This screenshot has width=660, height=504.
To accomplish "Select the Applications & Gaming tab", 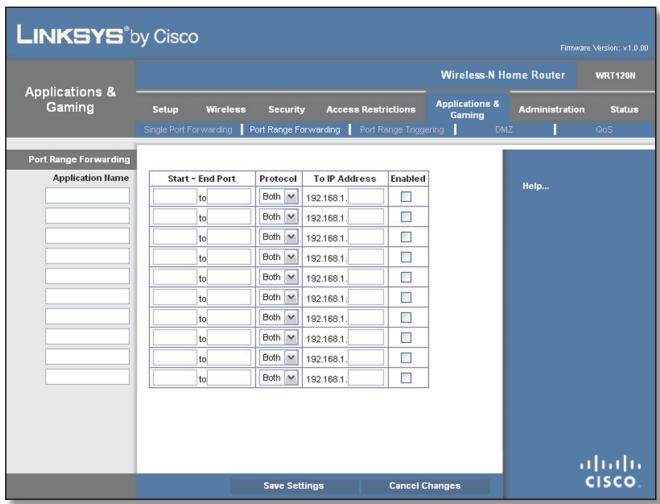I will [467, 109].
